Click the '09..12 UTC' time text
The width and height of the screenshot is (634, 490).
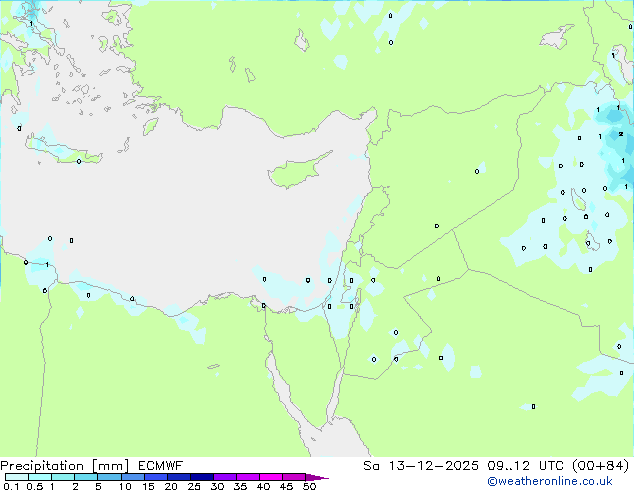click(528, 466)
